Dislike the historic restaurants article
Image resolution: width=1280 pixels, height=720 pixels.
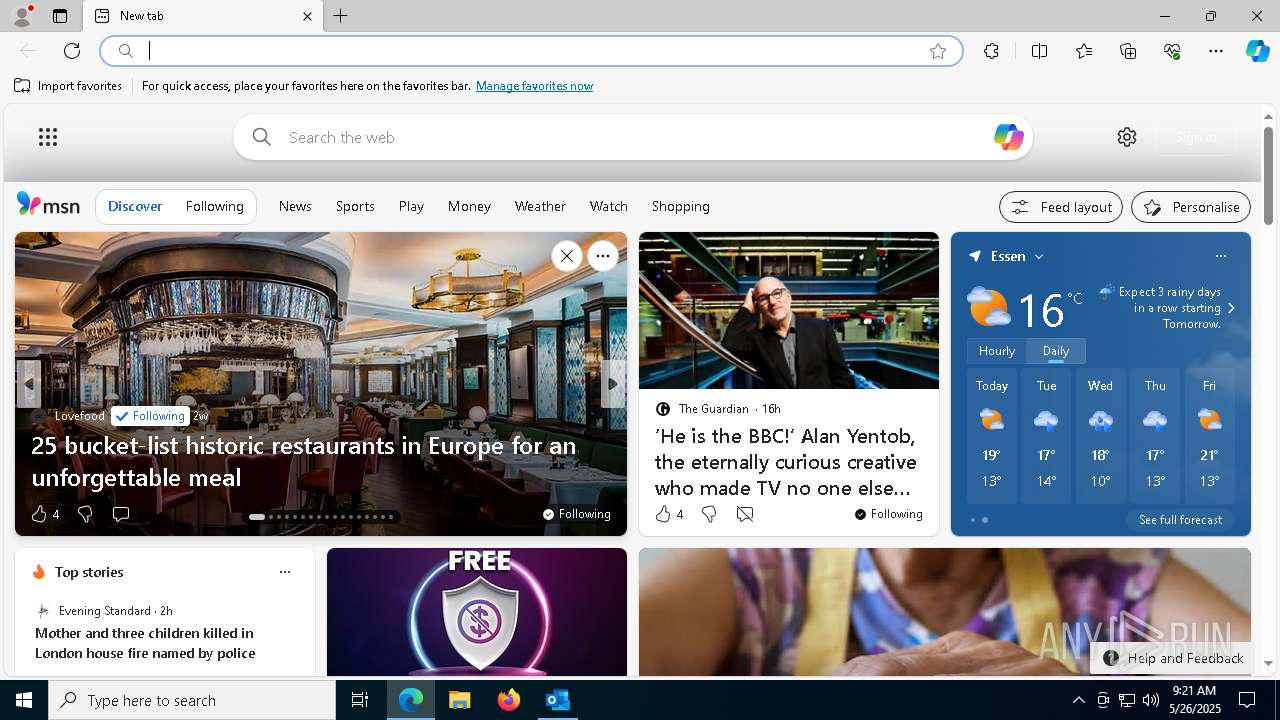85,514
